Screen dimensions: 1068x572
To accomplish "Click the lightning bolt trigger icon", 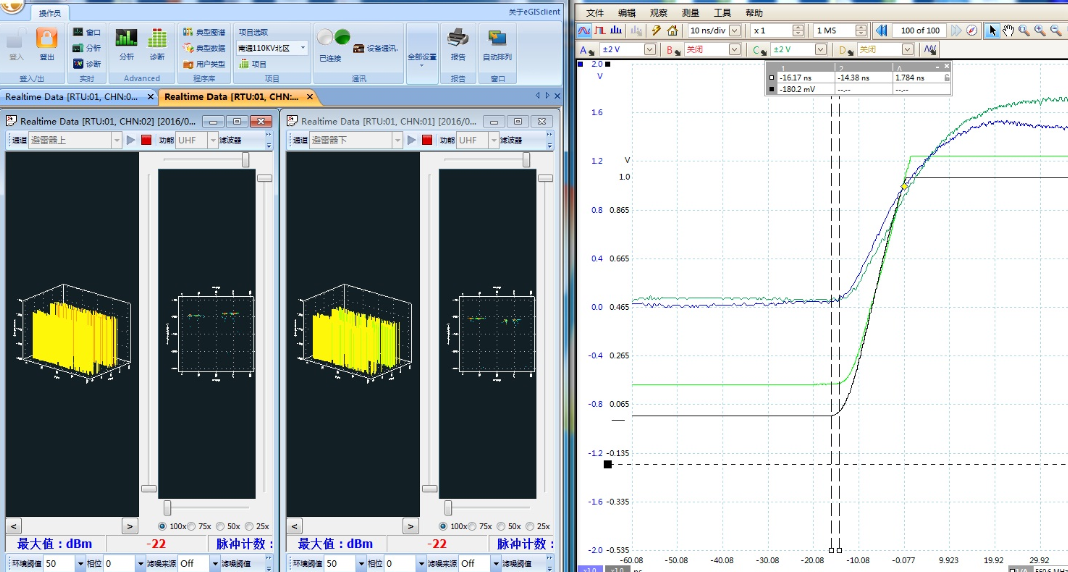I will click(656, 31).
